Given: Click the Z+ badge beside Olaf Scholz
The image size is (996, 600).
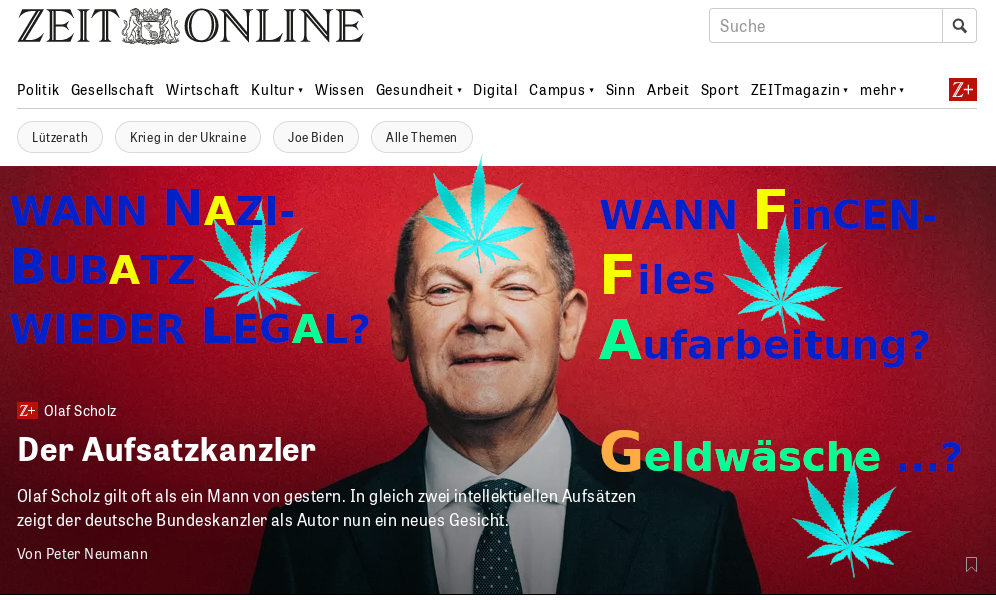Looking at the screenshot, I should tap(27, 411).
